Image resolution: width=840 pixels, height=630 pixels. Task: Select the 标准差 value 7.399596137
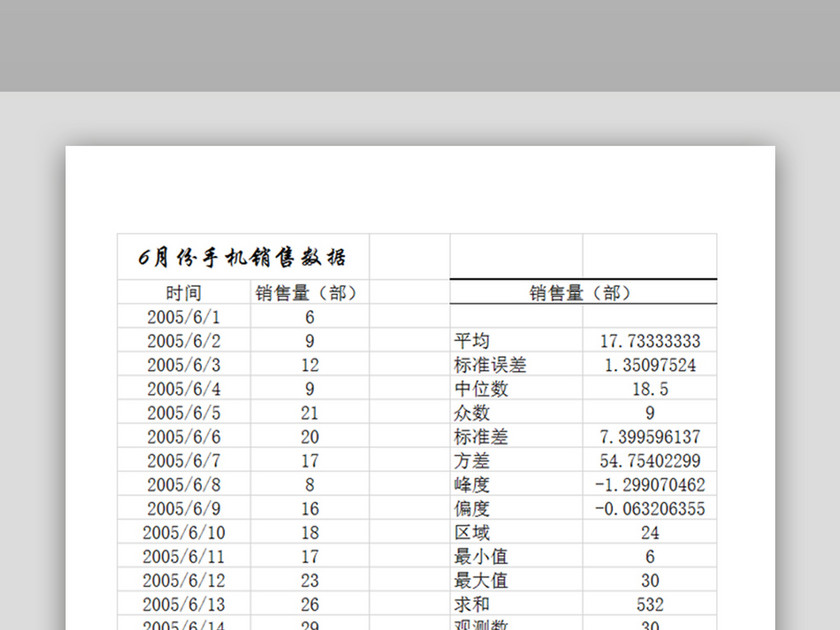click(650, 437)
